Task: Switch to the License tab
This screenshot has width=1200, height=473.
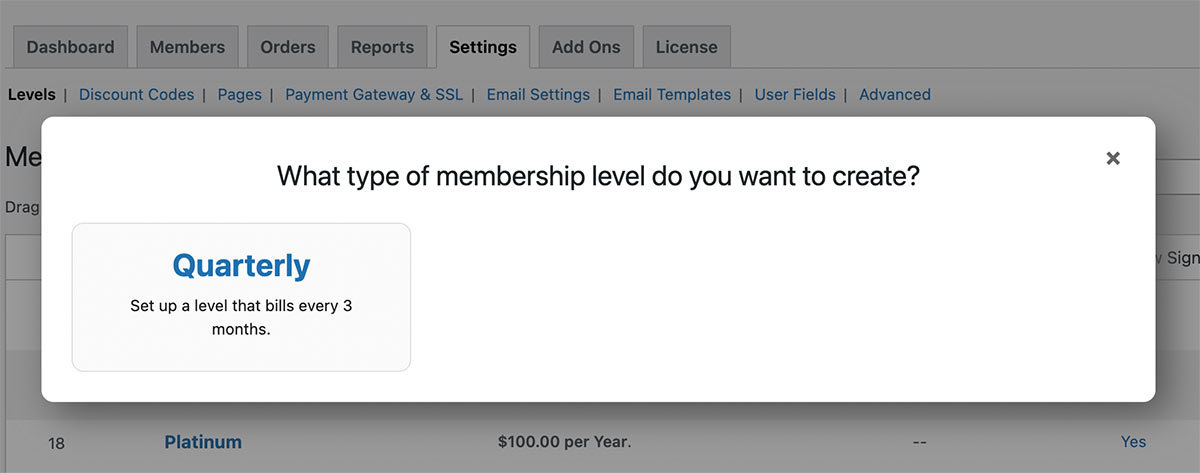Action: pyautogui.click(x=686, y=47)
